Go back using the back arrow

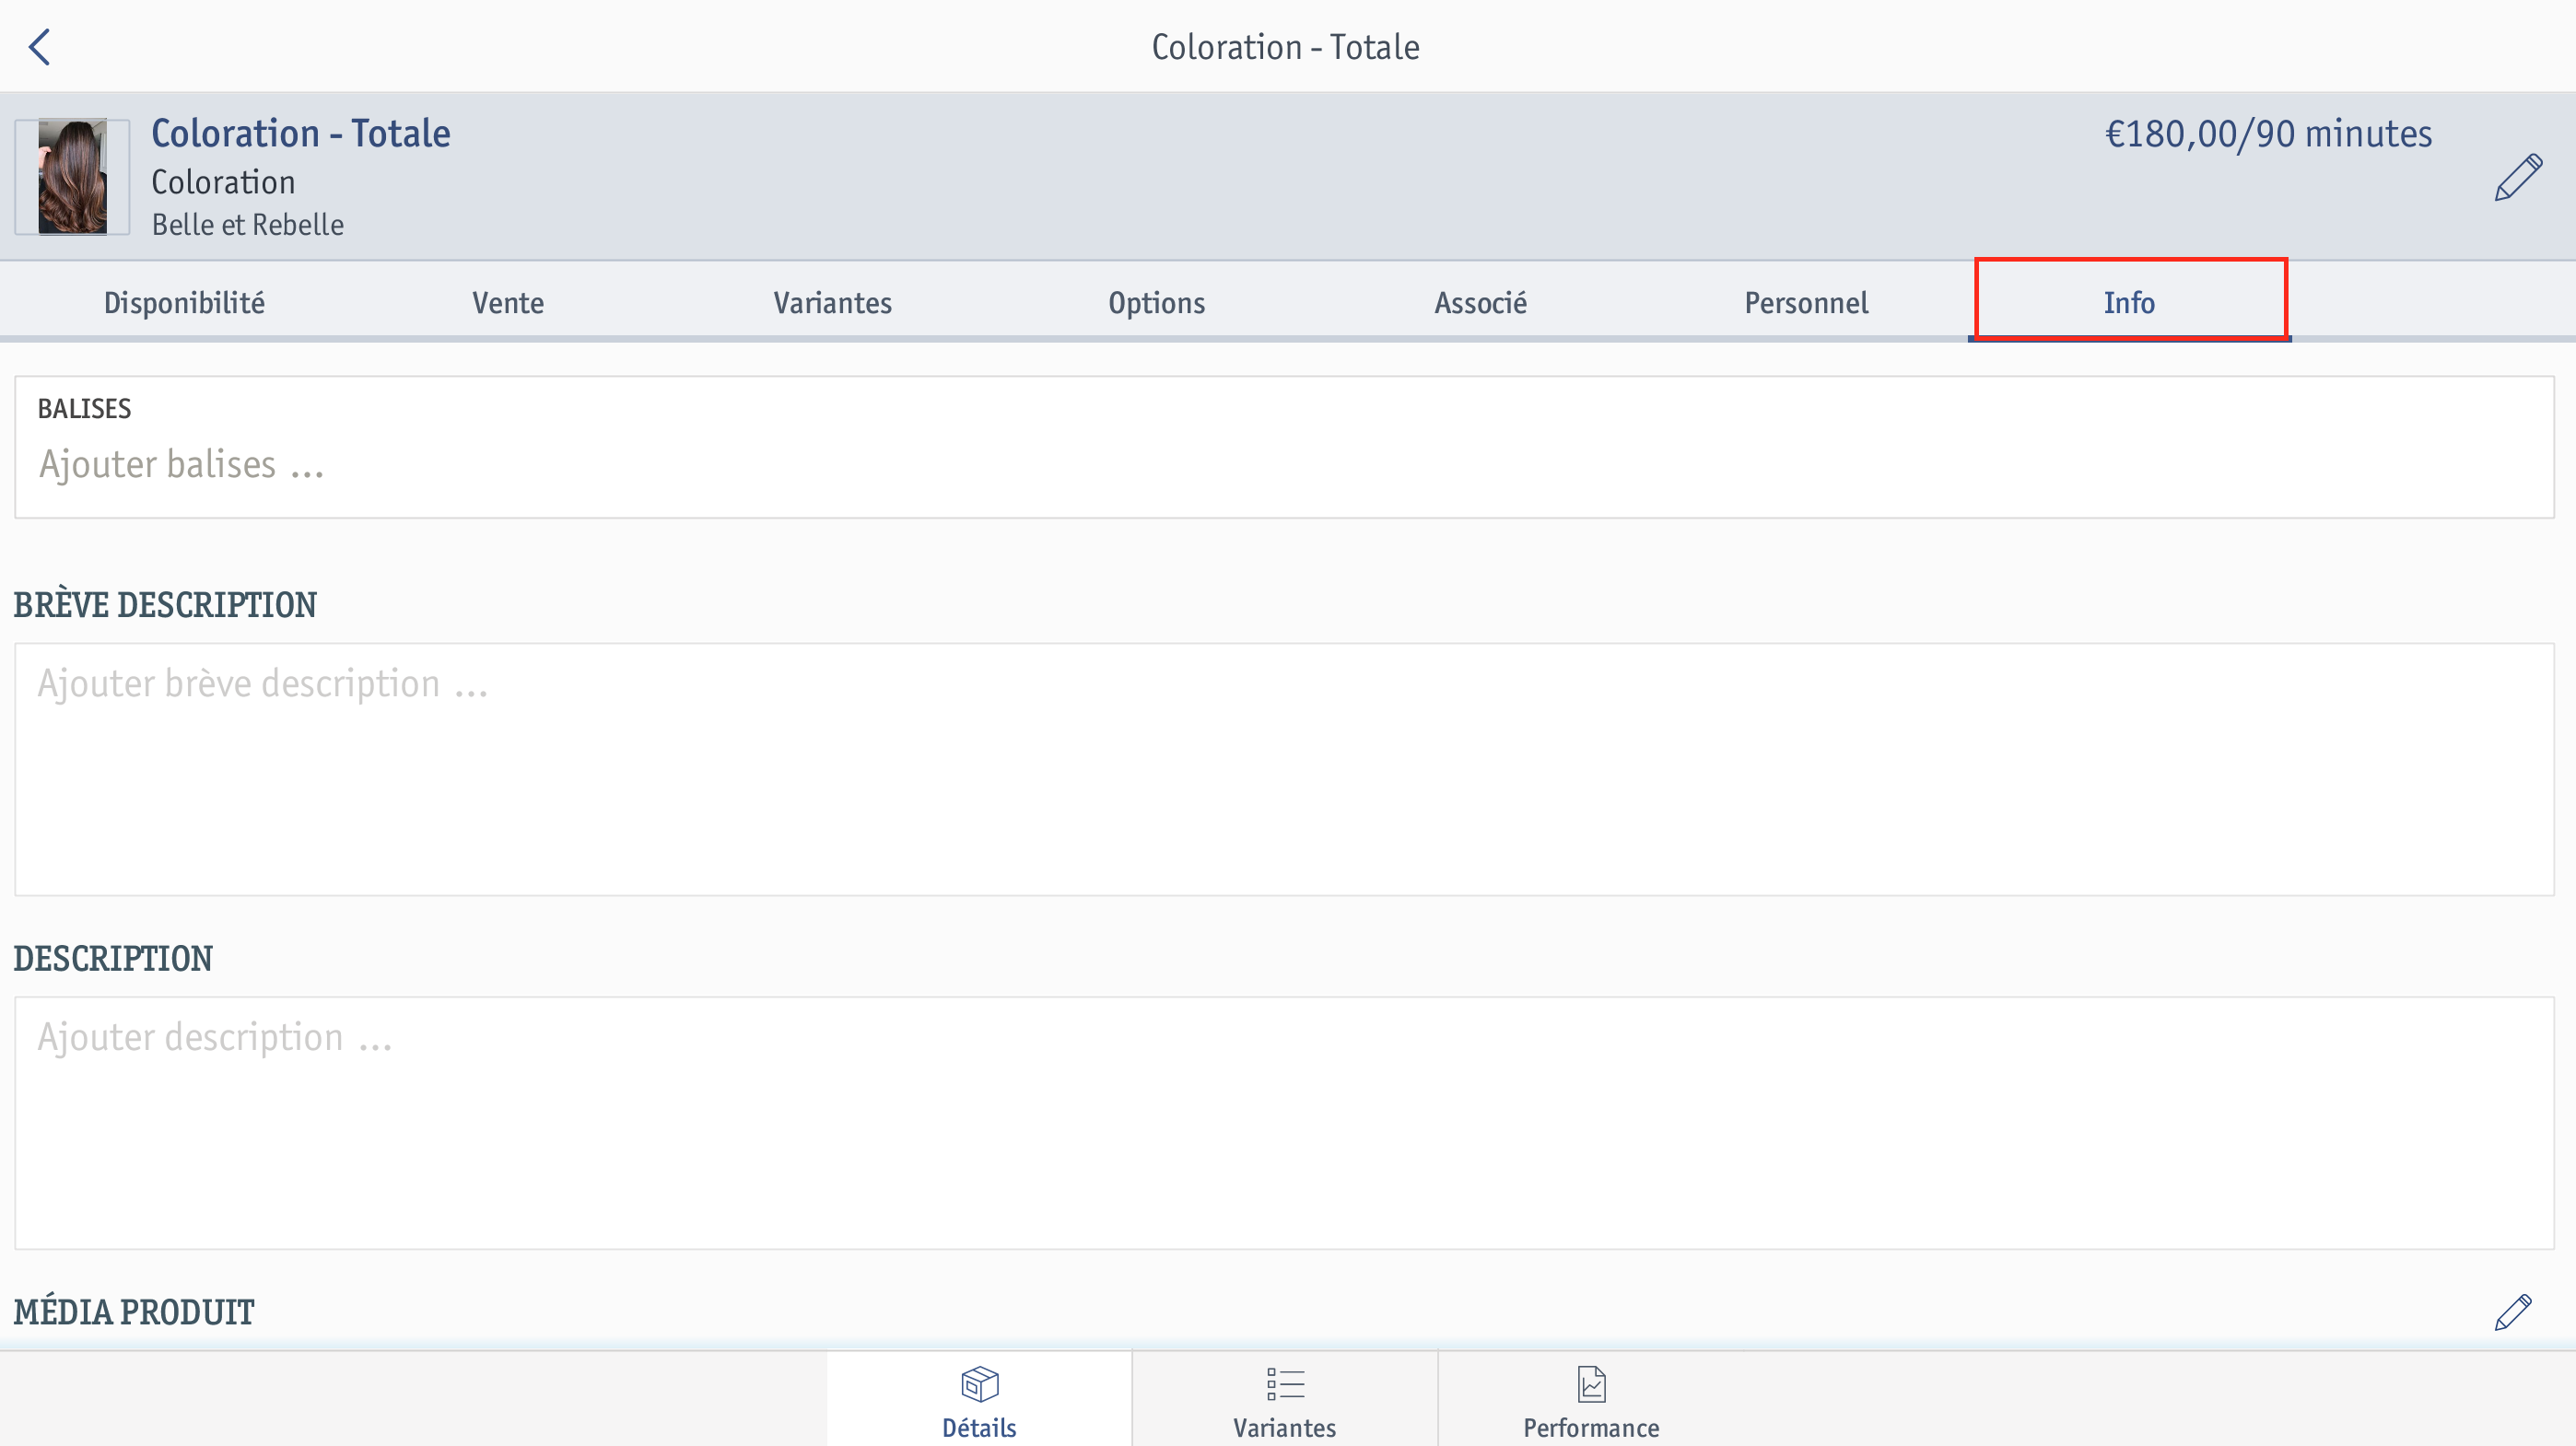[x=40, y=47]
